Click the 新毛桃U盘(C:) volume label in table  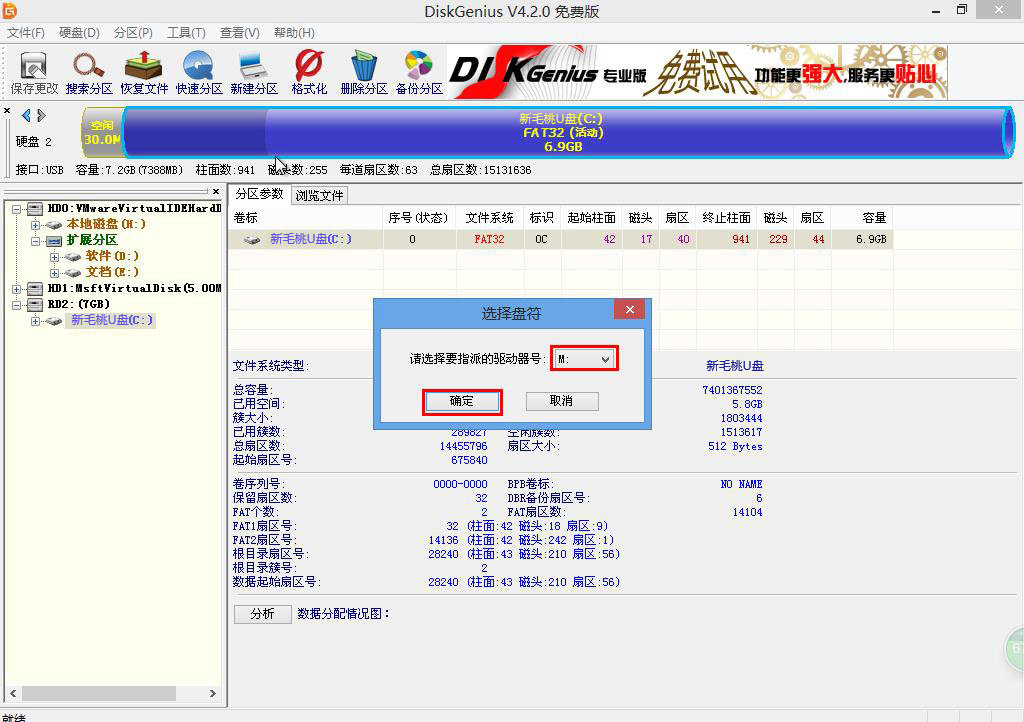coord(311,240)
